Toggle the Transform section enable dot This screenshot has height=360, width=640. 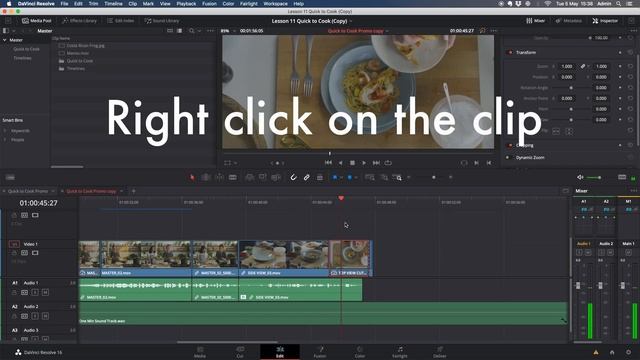[x=509, y=52]
